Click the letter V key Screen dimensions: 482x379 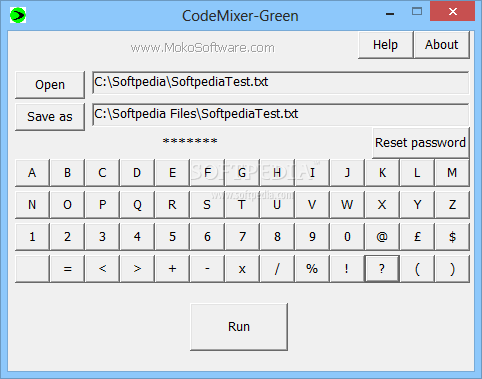tap(312, 205)
